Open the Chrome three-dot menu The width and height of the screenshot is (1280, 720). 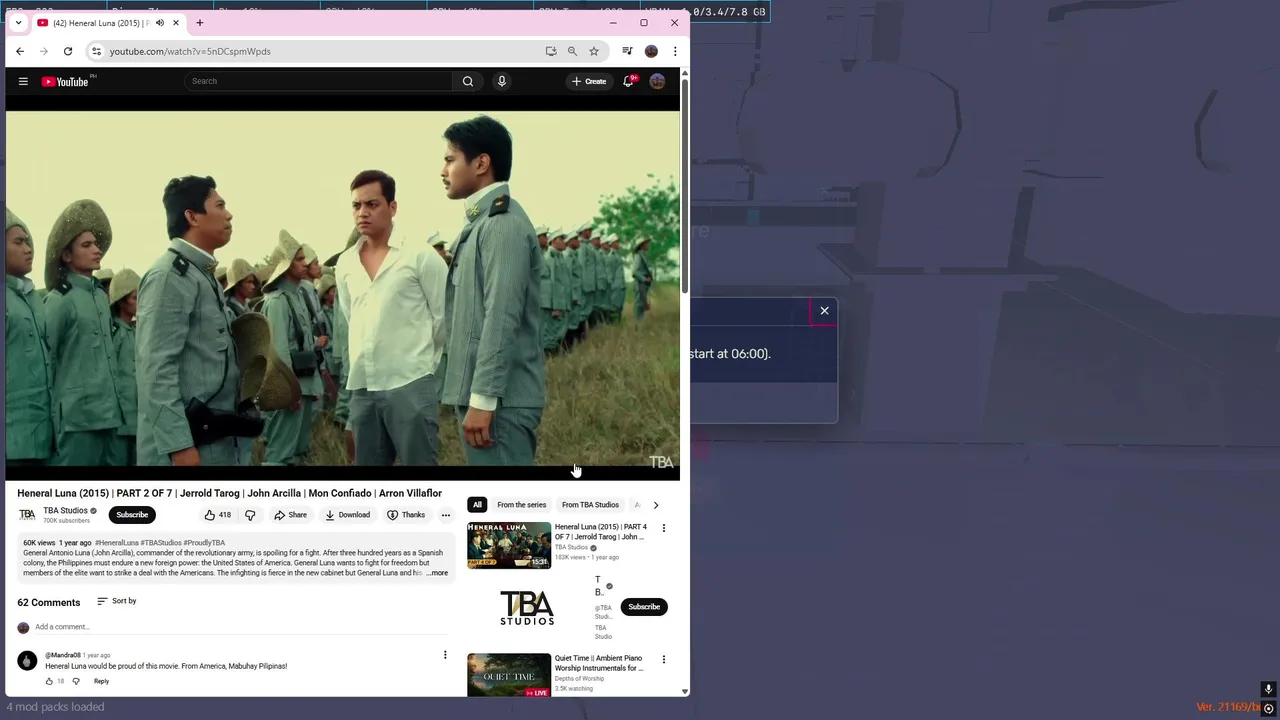[675, 51]
